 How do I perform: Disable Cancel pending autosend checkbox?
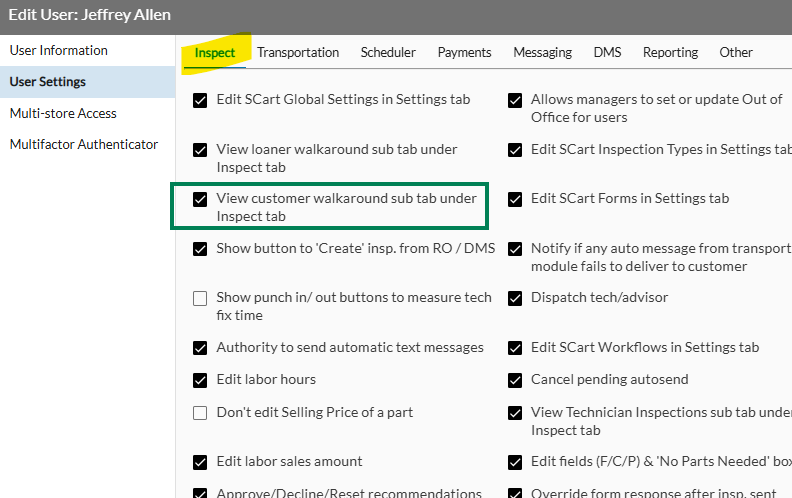(x=515, y=380)
